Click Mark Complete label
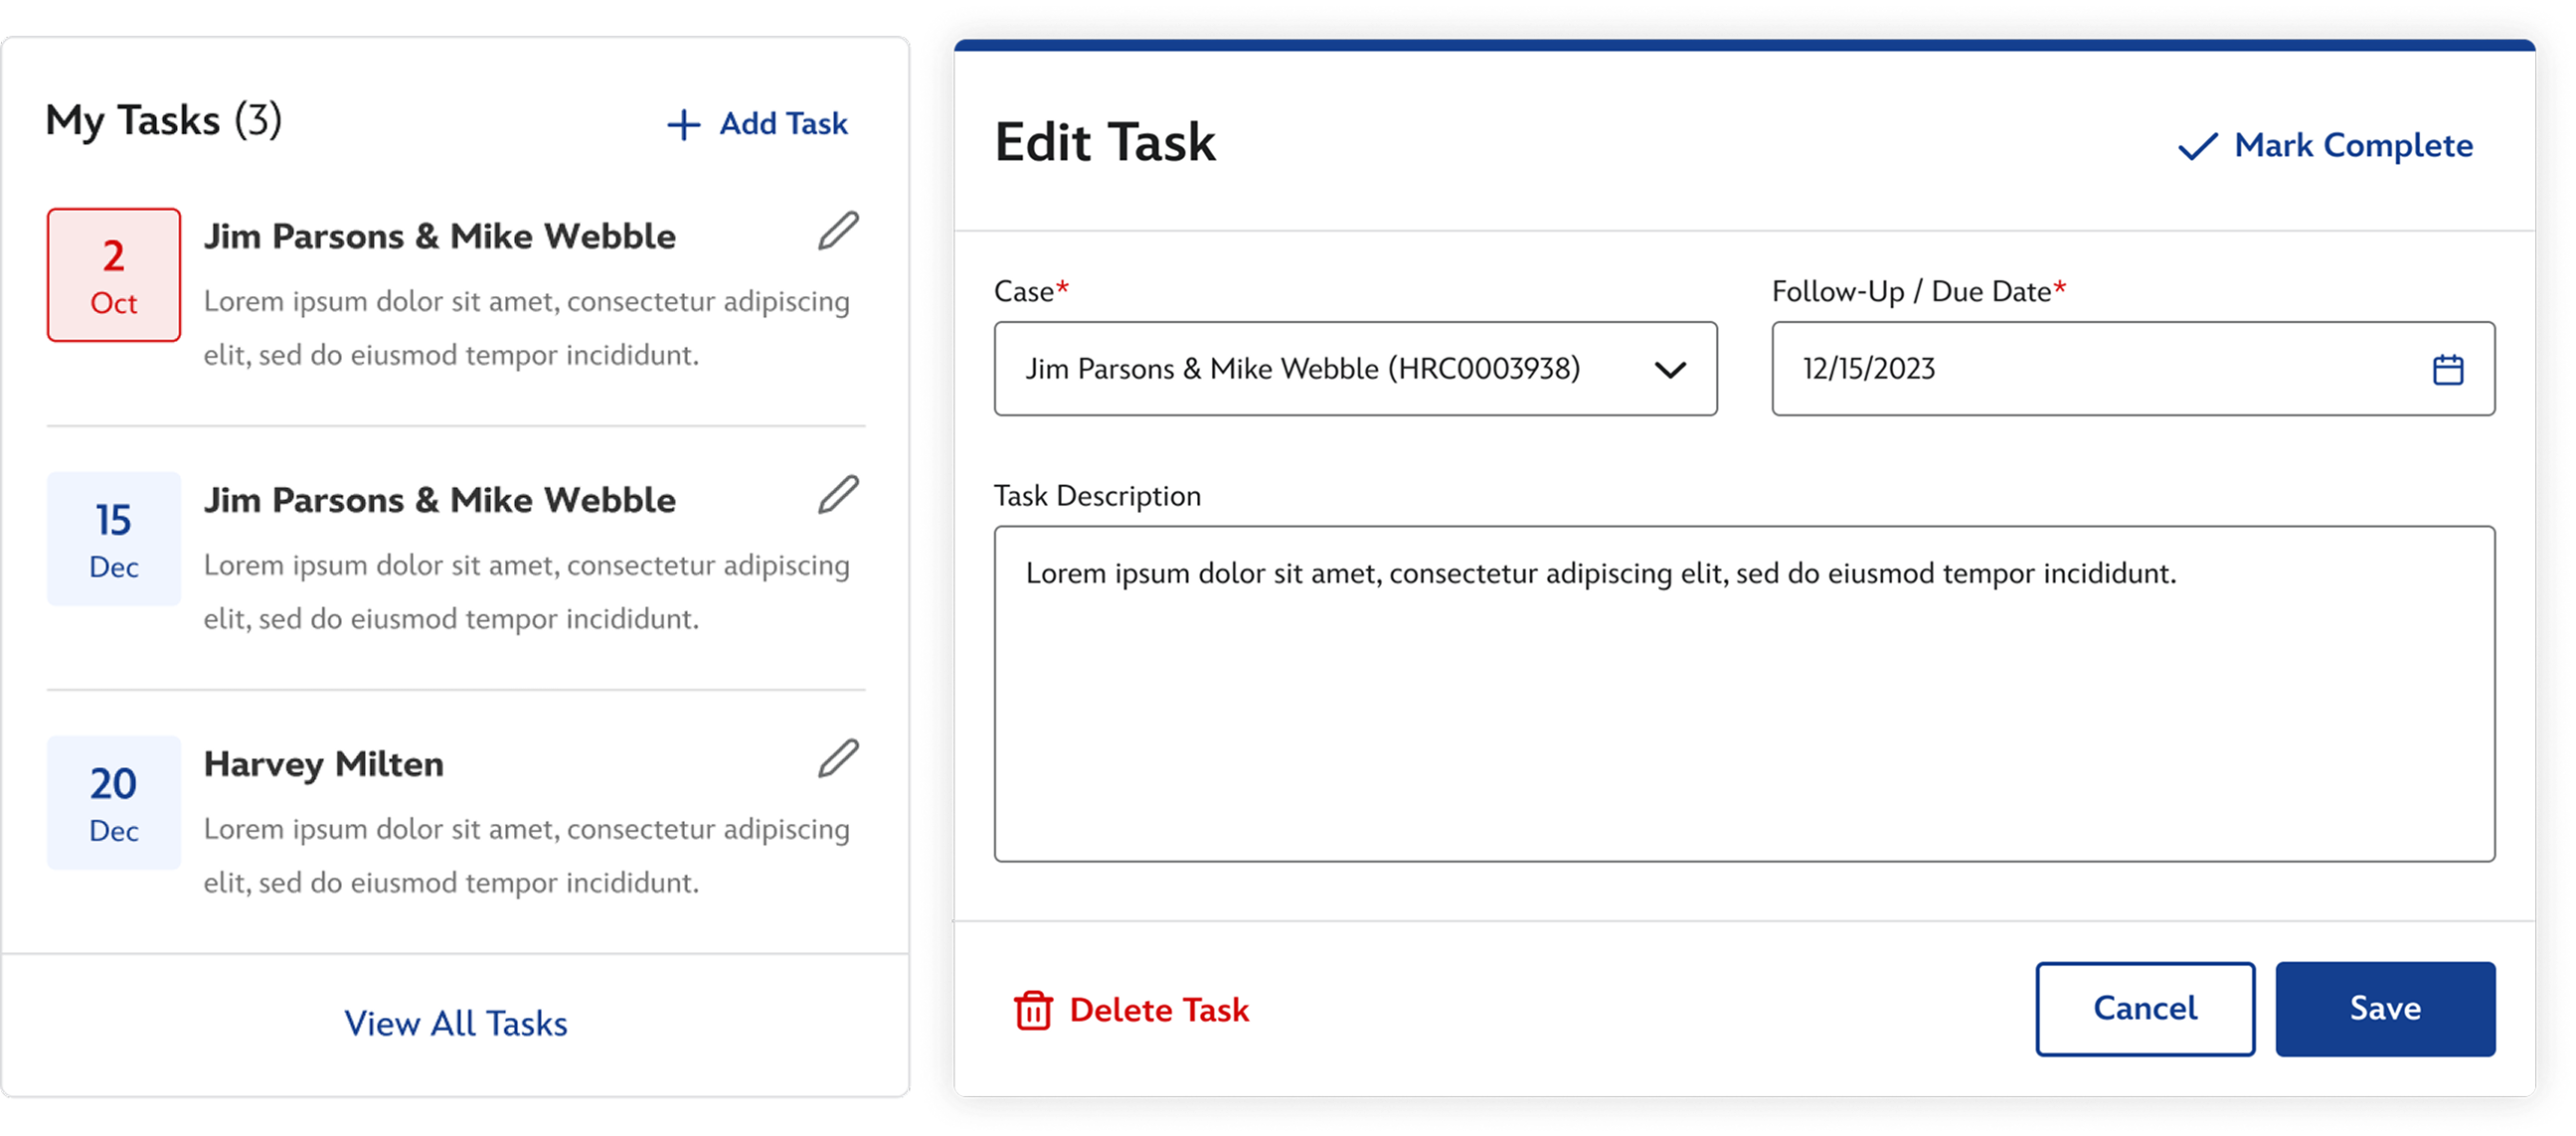Screen dimensions: 2576x1136 [2353, 146]
